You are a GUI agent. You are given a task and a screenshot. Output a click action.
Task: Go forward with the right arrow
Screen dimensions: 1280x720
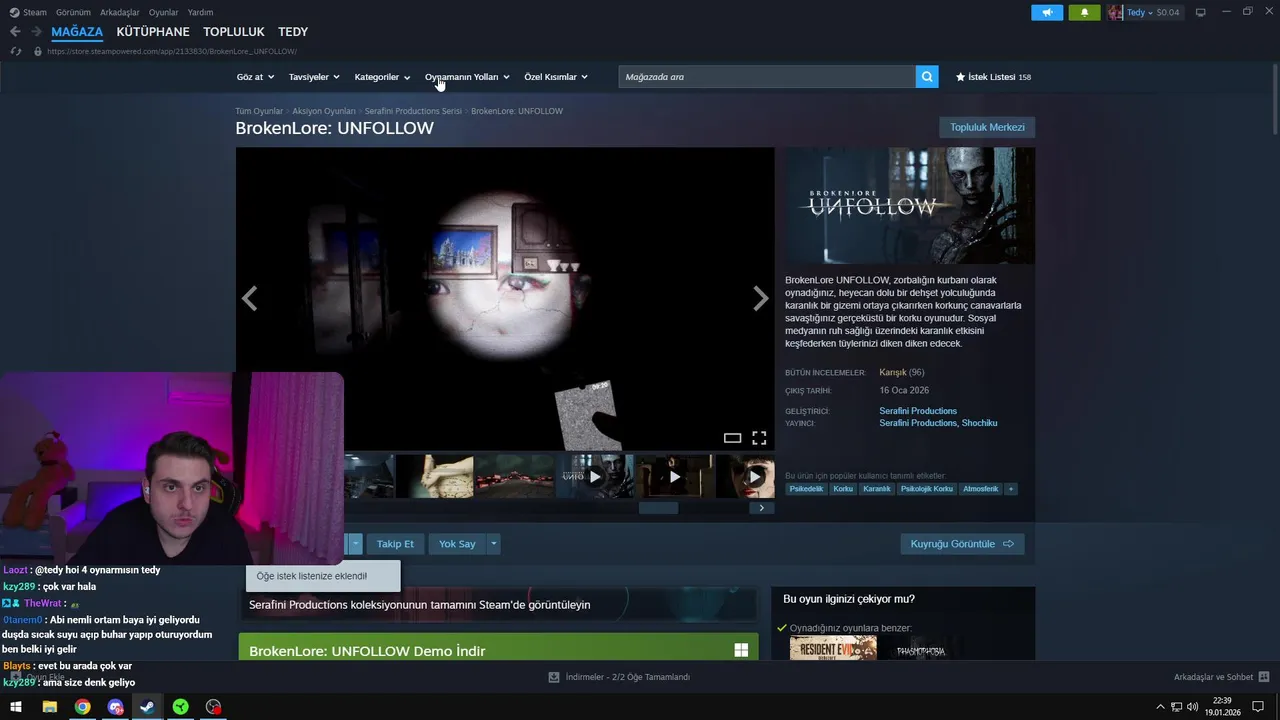tap(36, 32)
